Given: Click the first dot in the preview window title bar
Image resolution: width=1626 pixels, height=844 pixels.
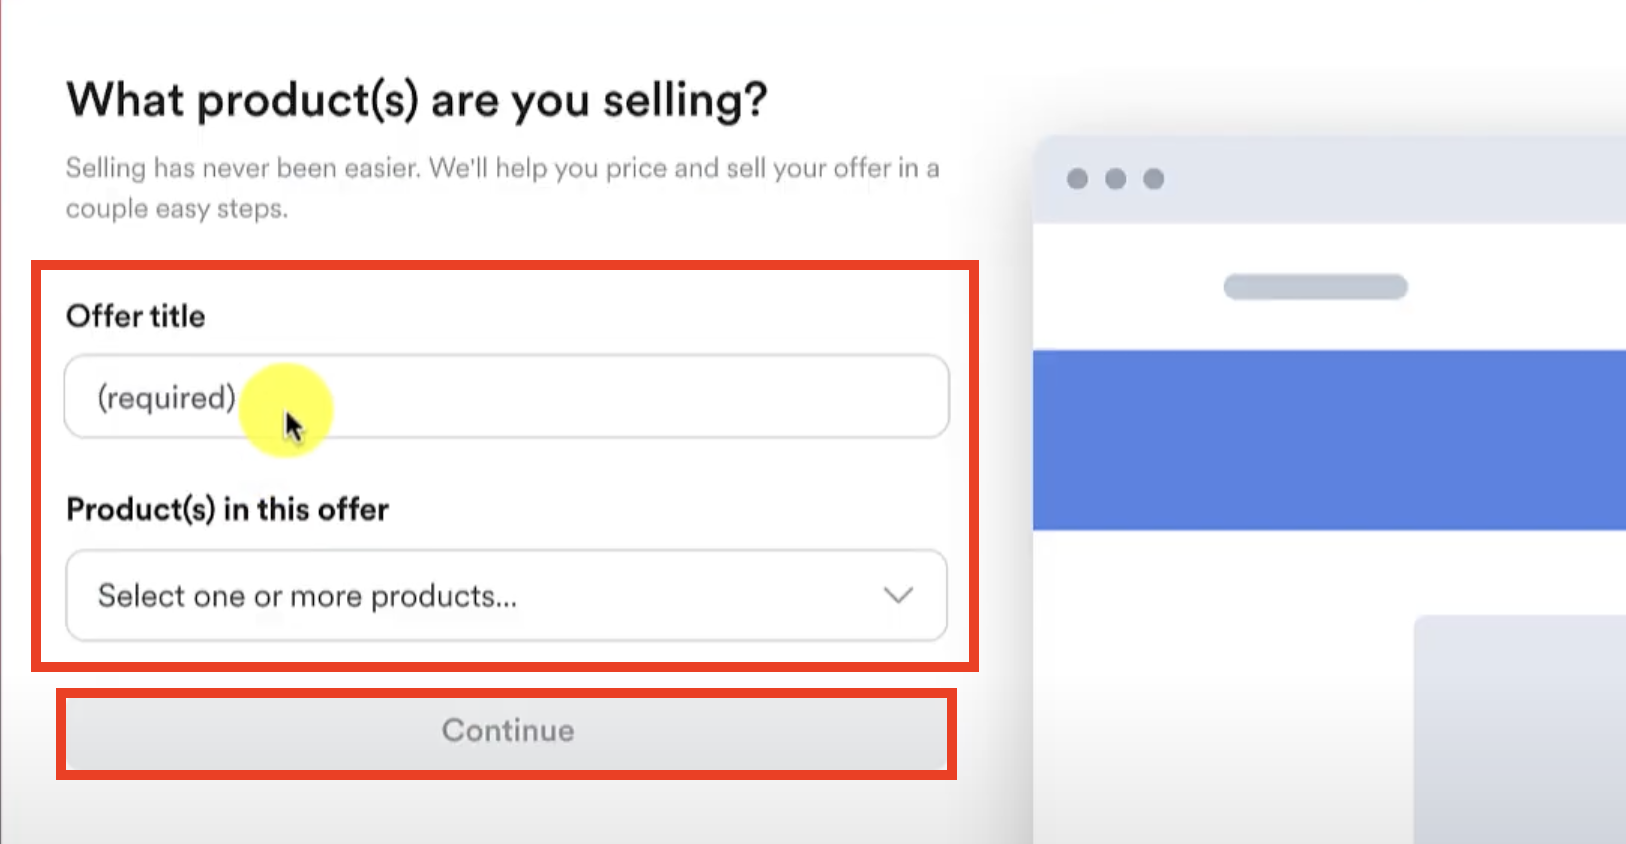Looking at the screenshot, I should click(1077, 179).
